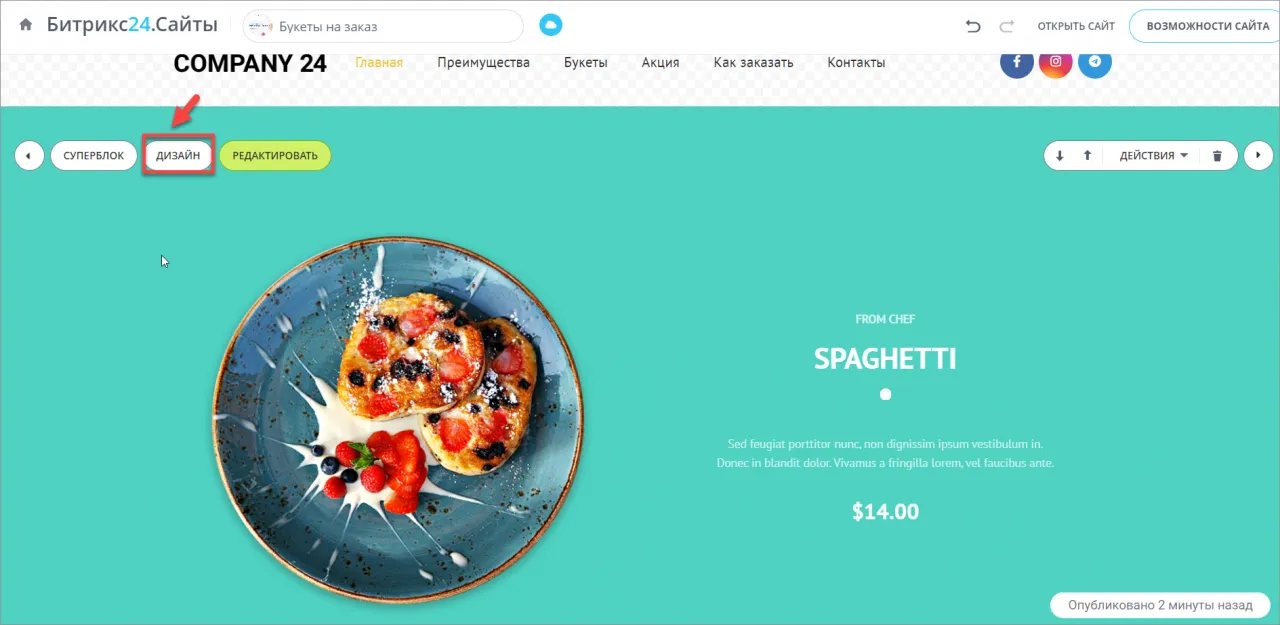
Task: Open the Instagram social icon
Action: pyautogui.click(x=1056, y=62)
